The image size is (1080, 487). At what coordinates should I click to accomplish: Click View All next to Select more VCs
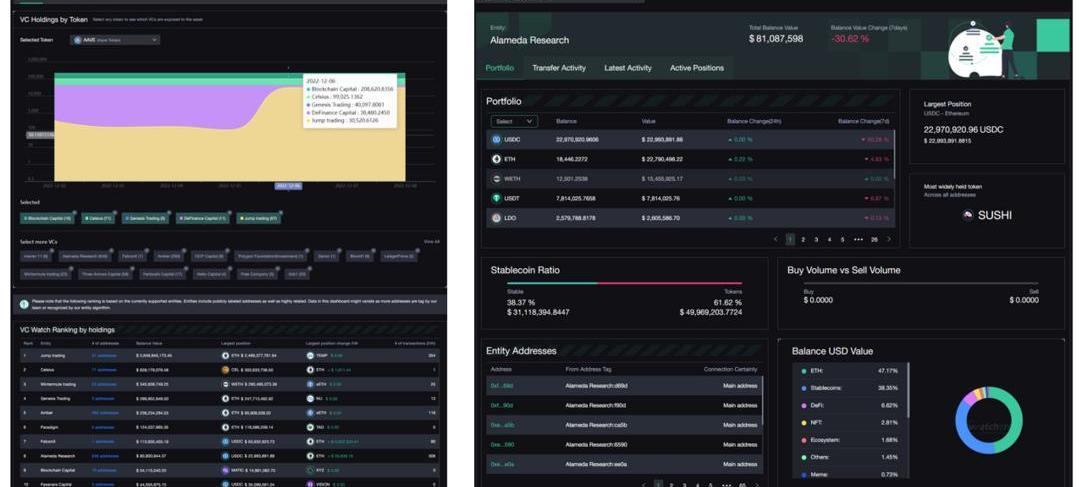(x=431, y=242)
